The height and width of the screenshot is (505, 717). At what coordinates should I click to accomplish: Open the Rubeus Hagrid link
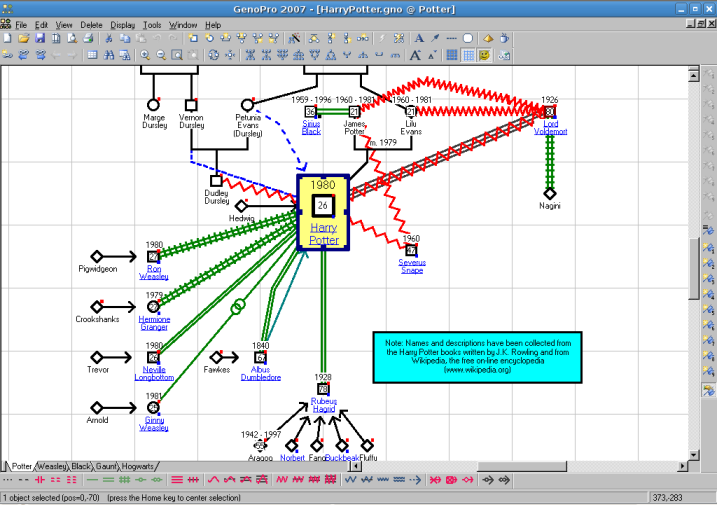tap(324, 405)
